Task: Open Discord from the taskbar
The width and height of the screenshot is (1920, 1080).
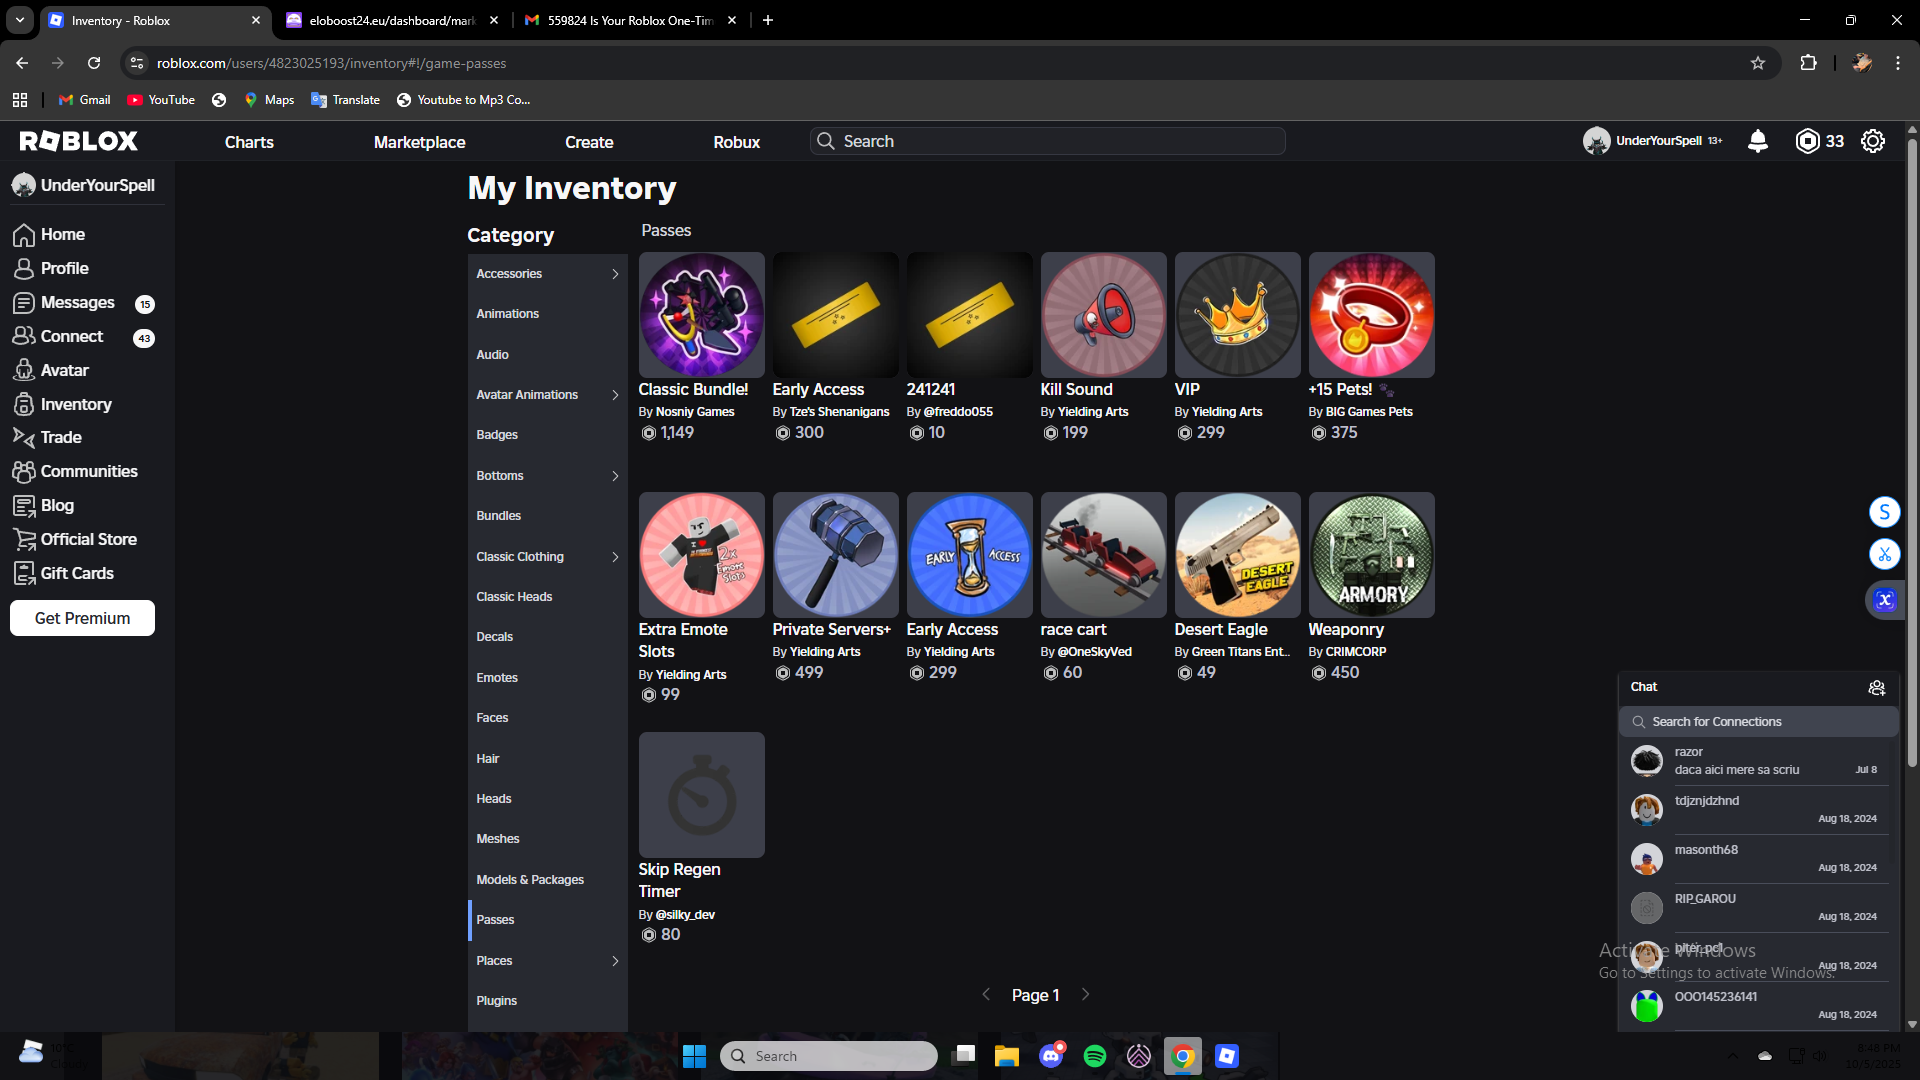Action: 1051,1056
